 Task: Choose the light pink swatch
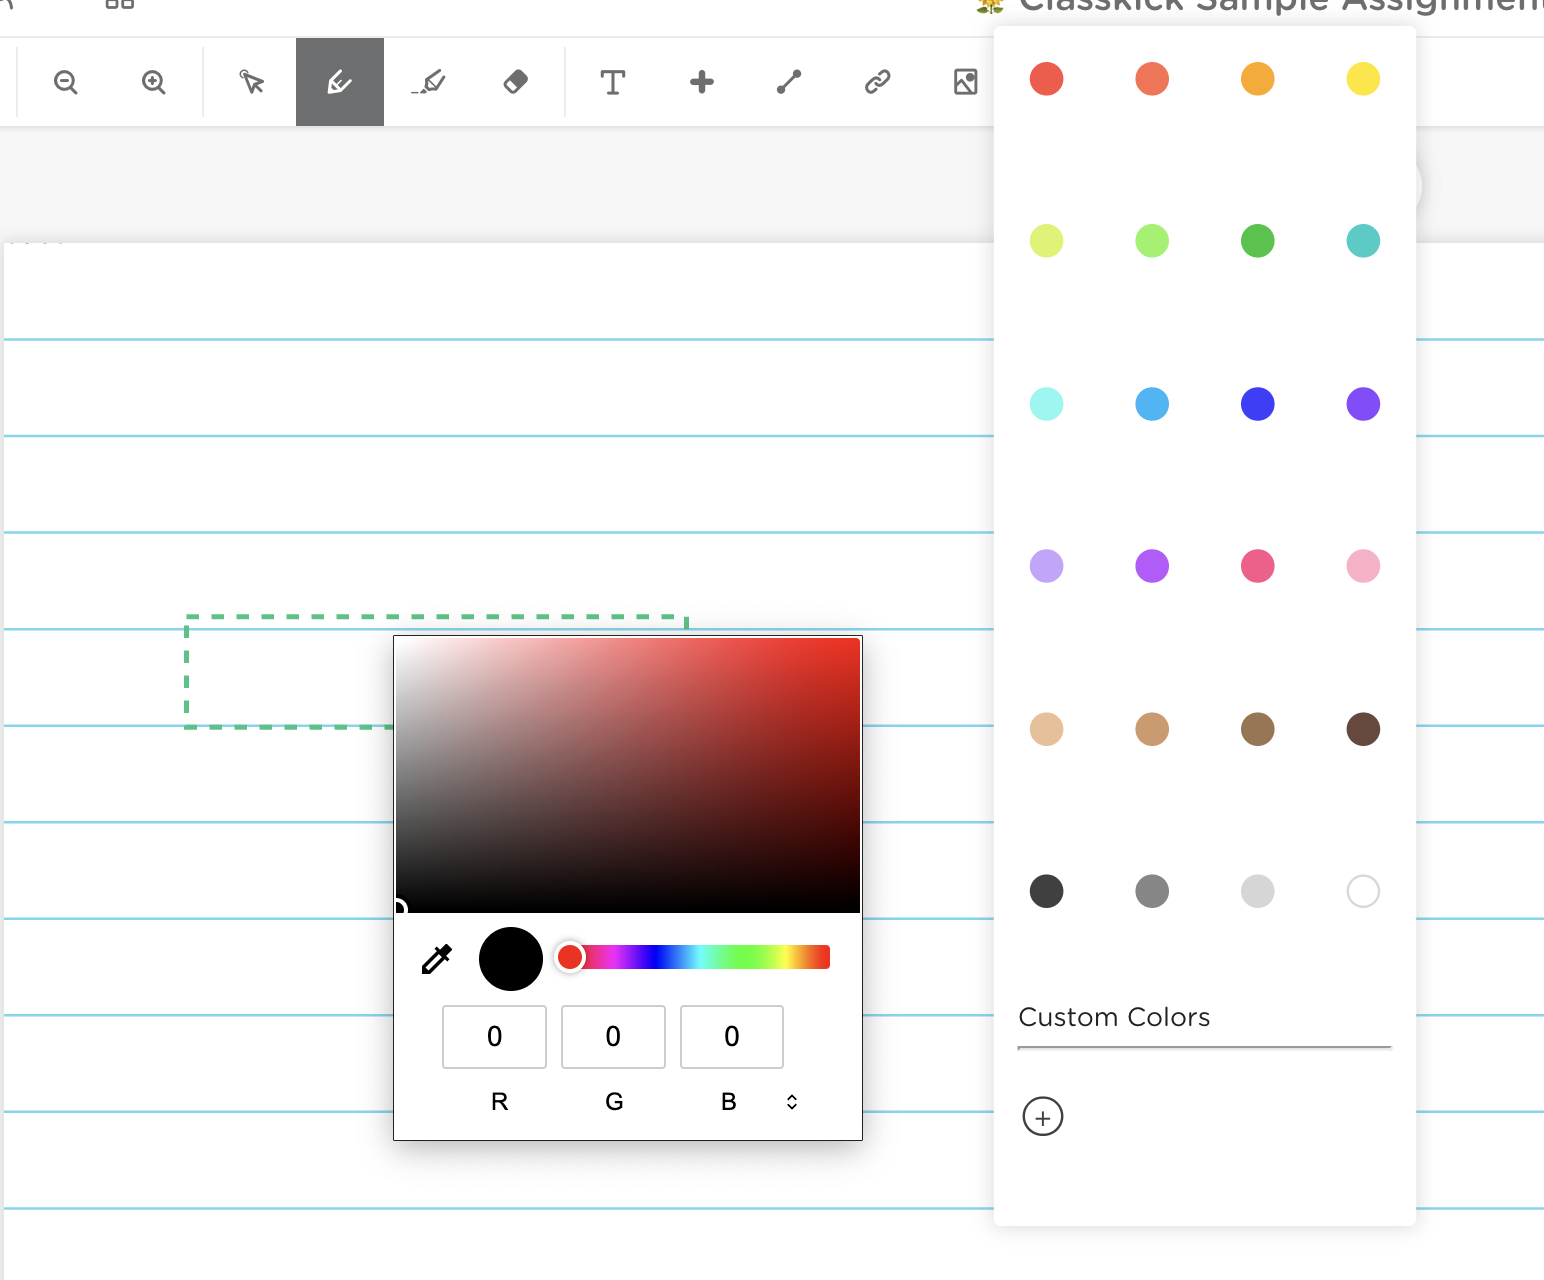click(x=1363, y=566)
